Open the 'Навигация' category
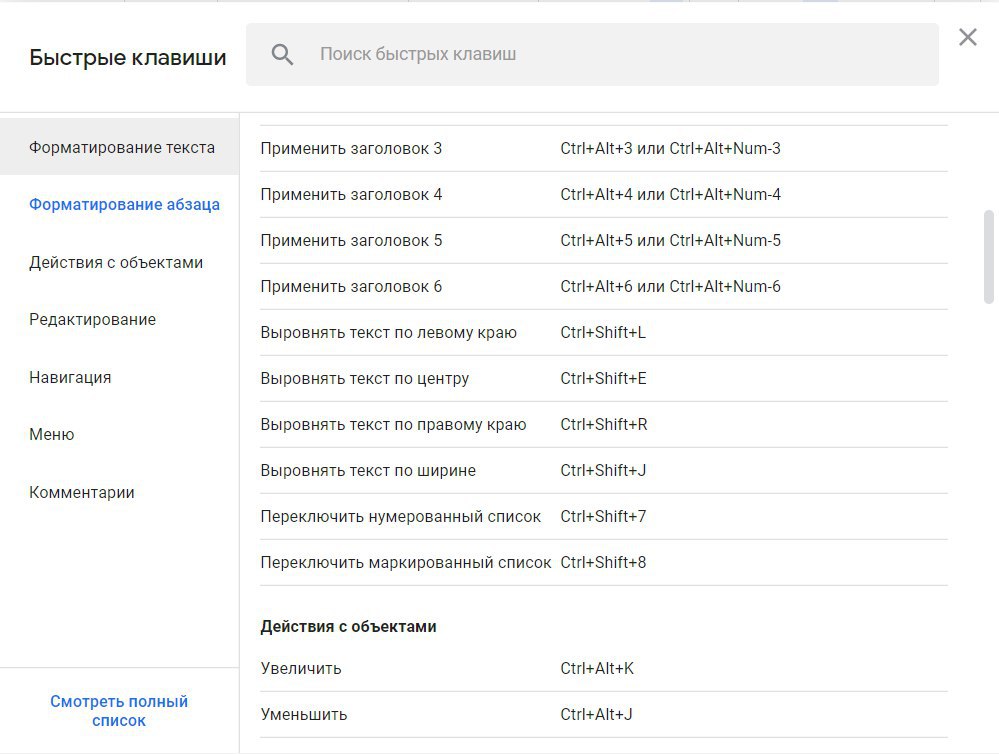Viewport: 999px width, 754px height. click(70, 378)
